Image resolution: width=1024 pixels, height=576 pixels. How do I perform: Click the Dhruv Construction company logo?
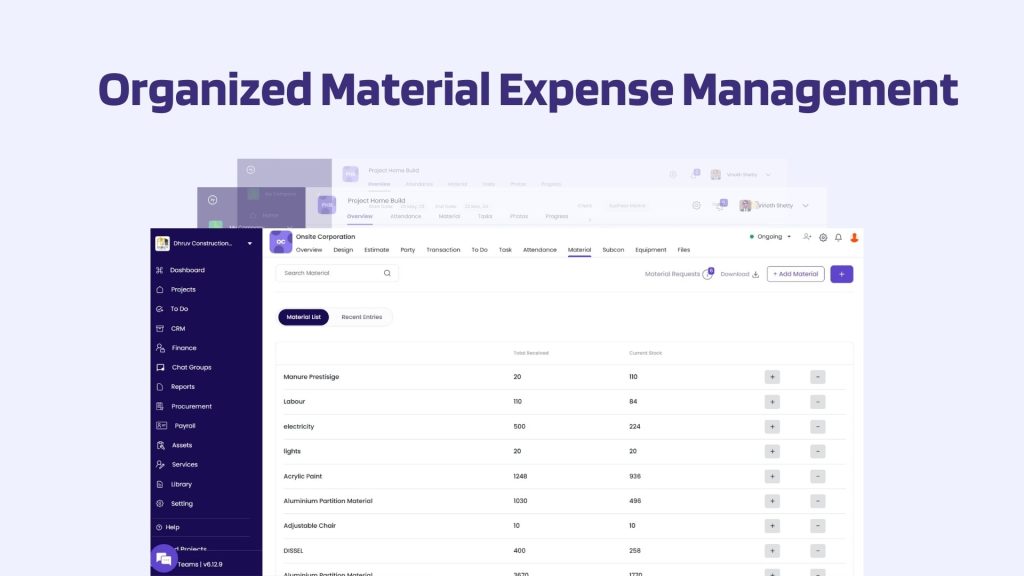coord(163,244)
